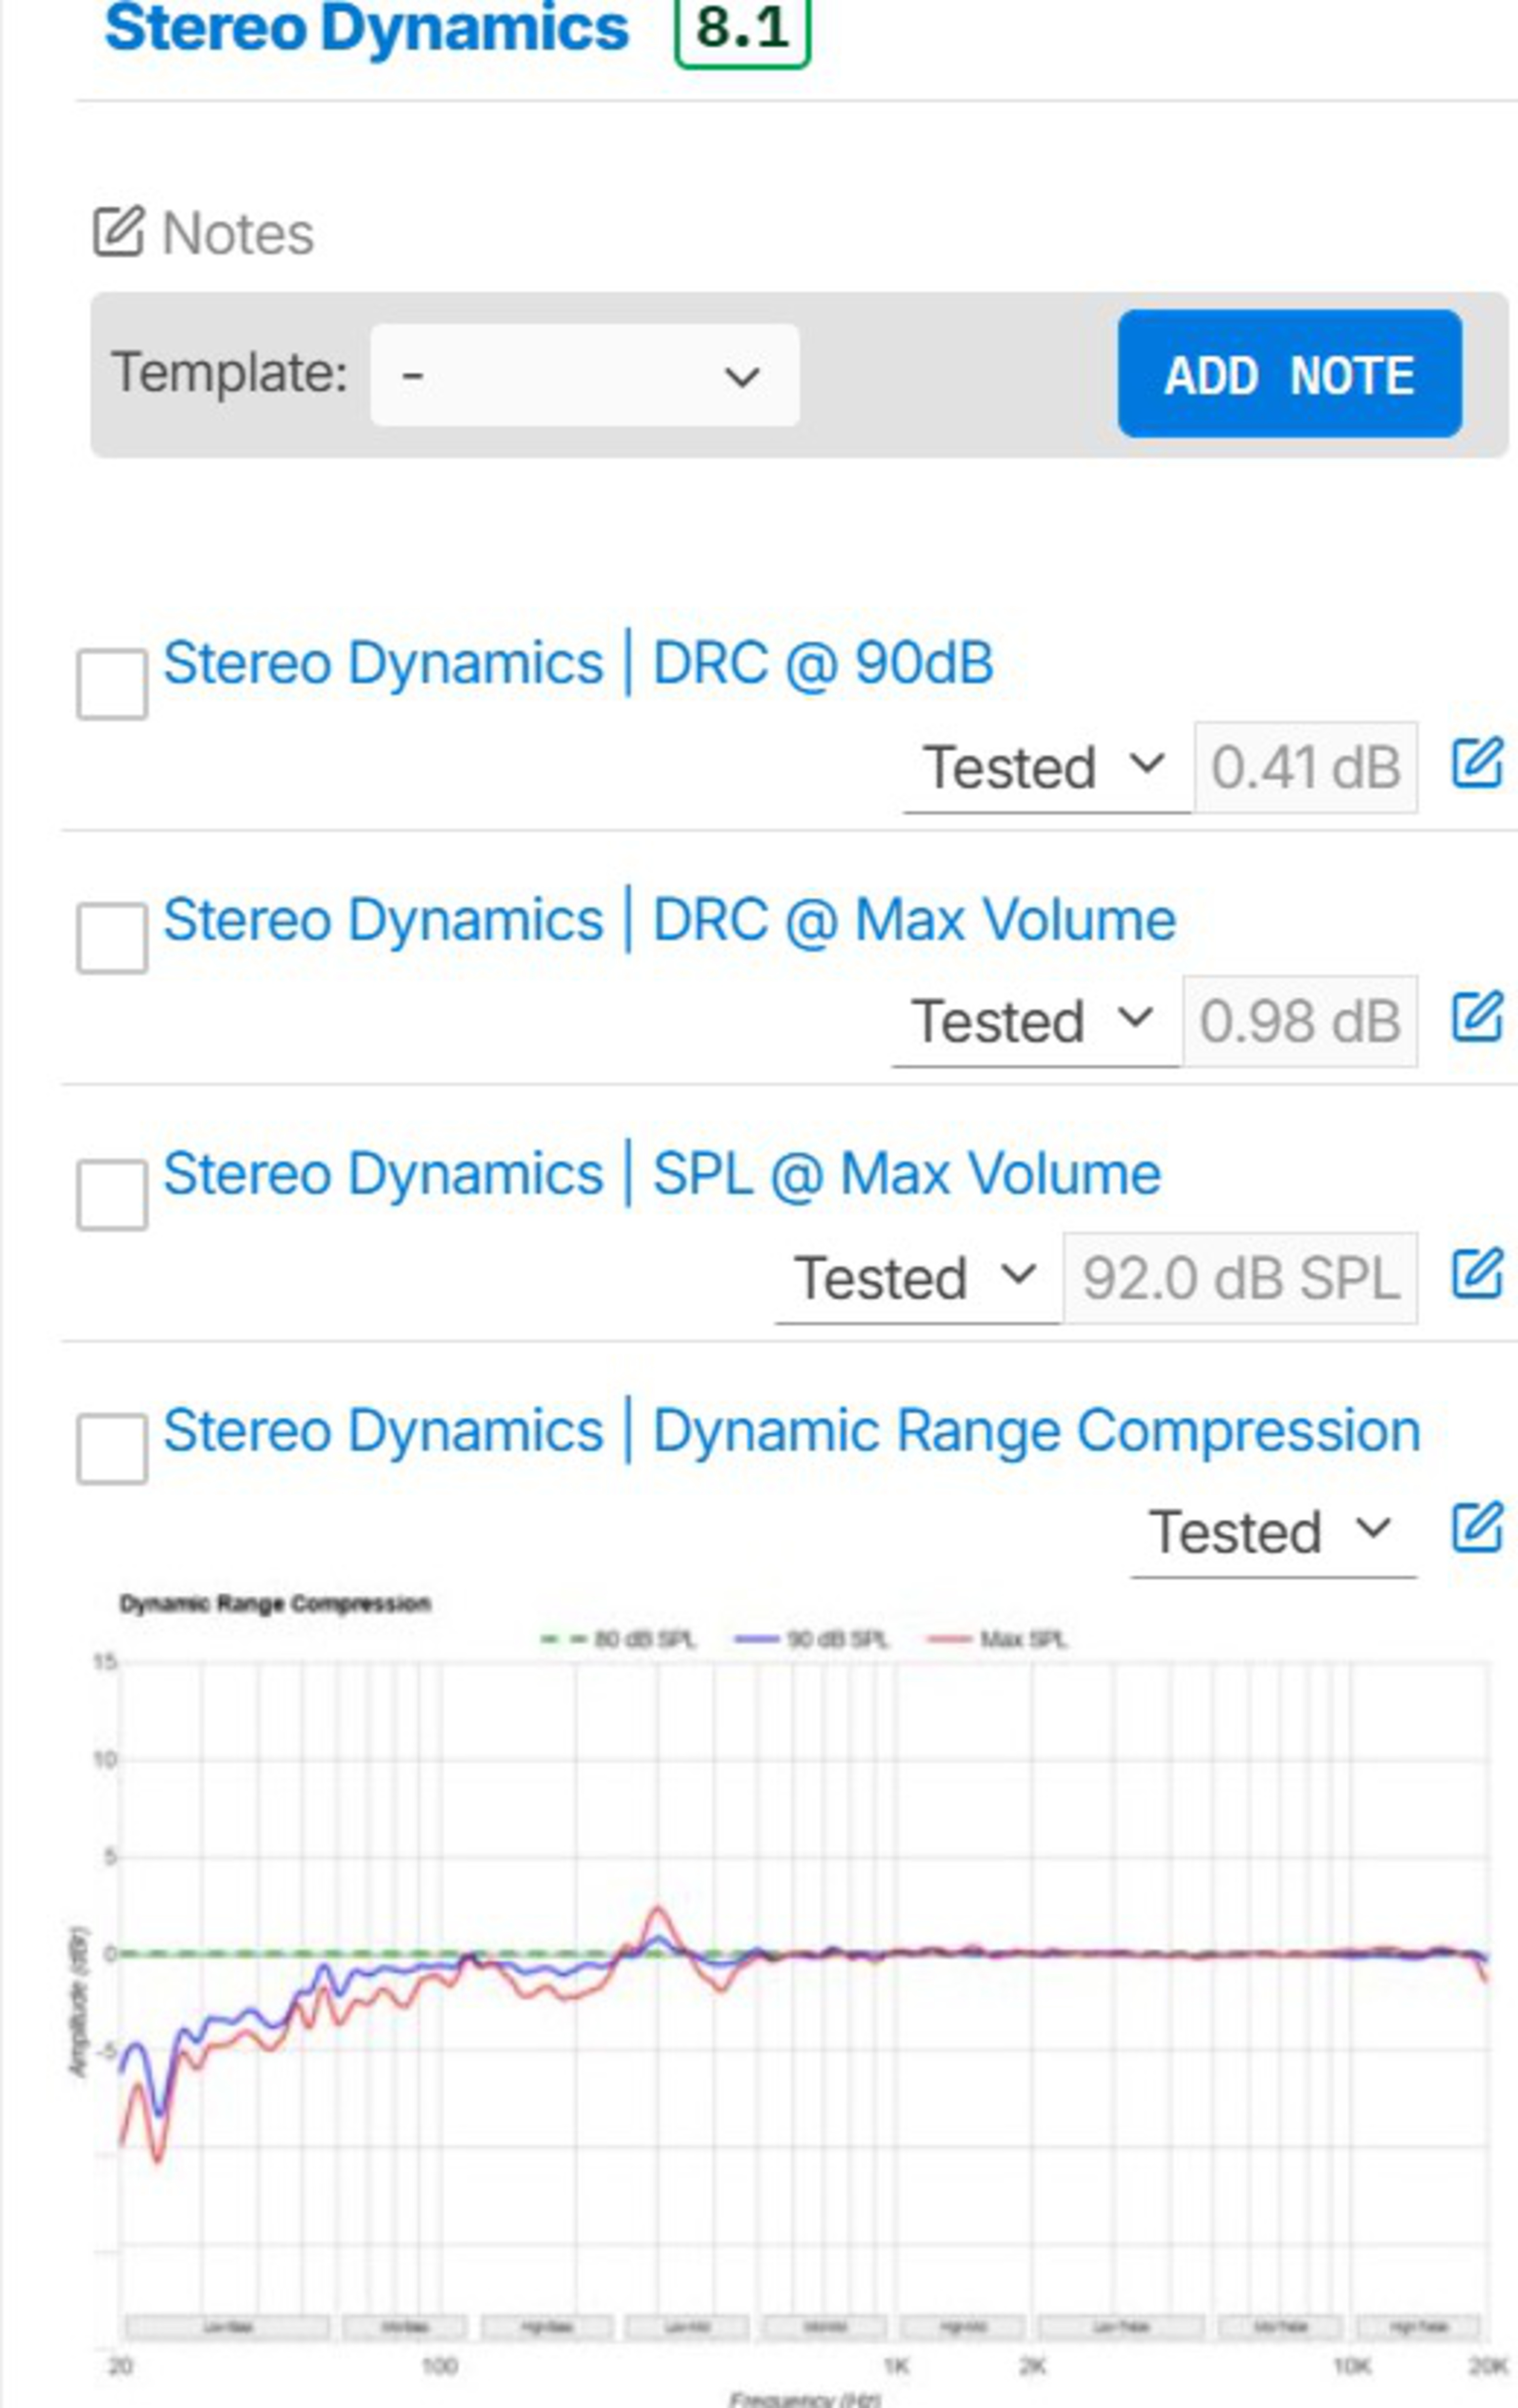Click the edit icon for DRC @ Max Volume

click(x=1477, y=1017)
